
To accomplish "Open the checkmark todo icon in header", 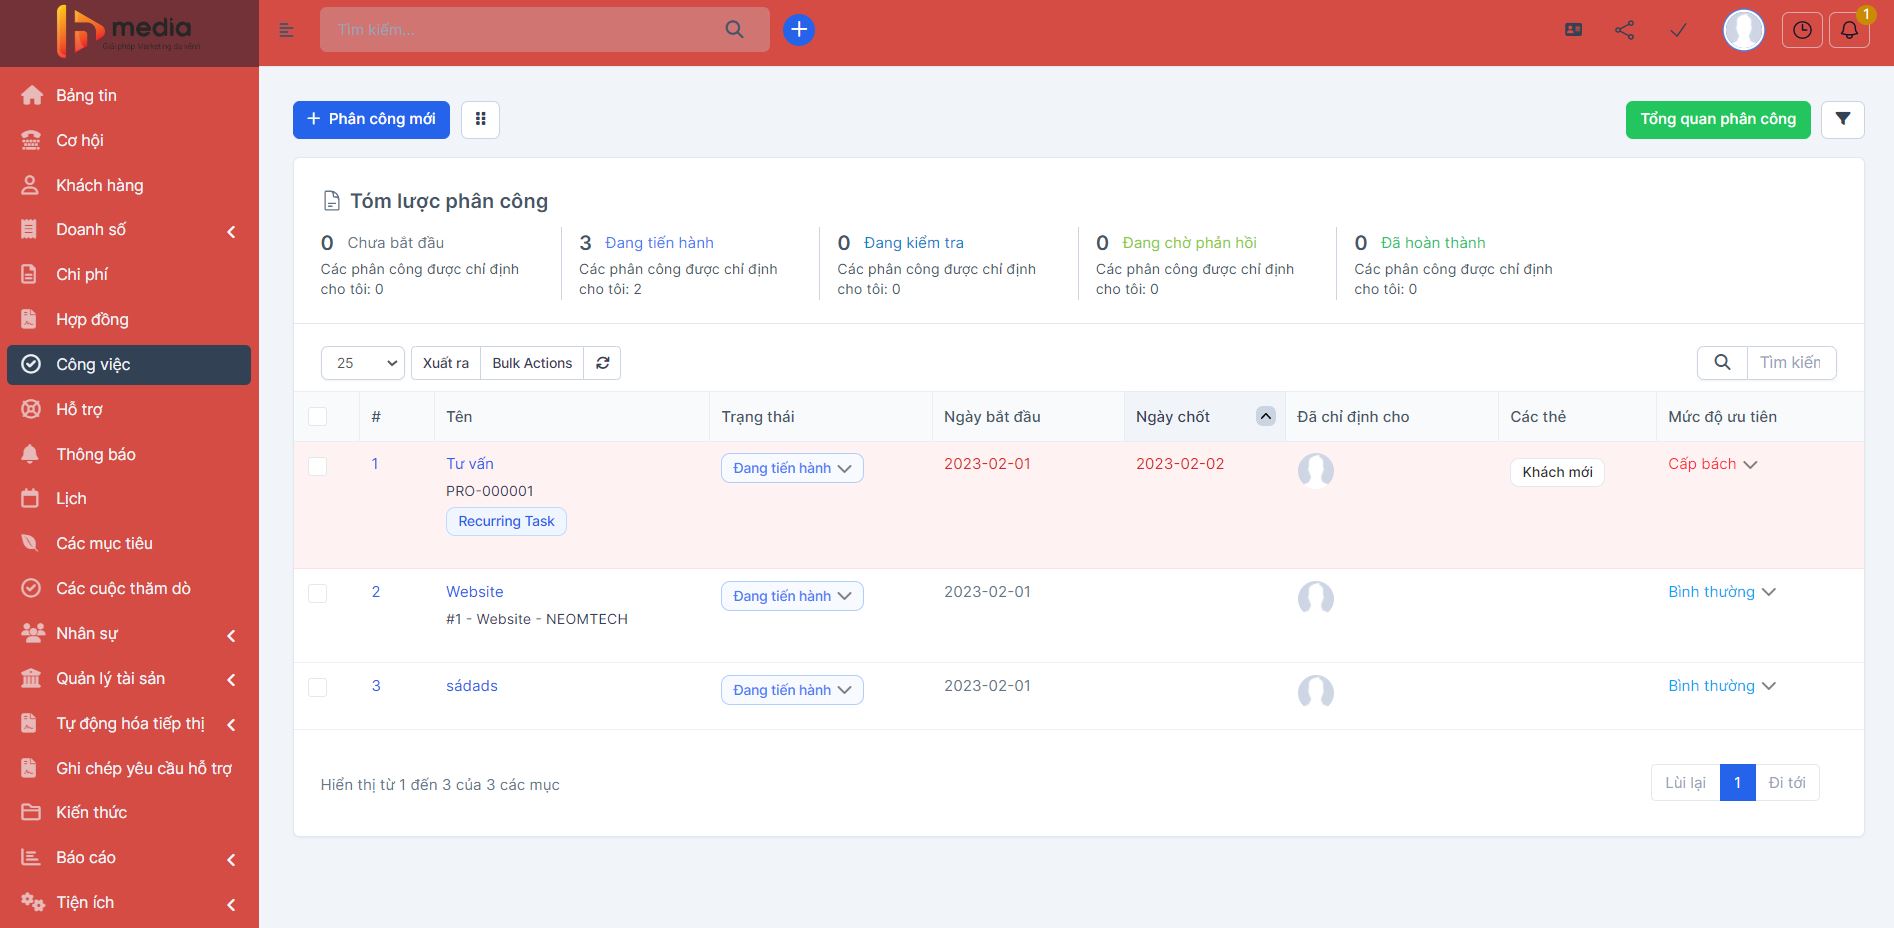I will click(x=1679, y=30).
